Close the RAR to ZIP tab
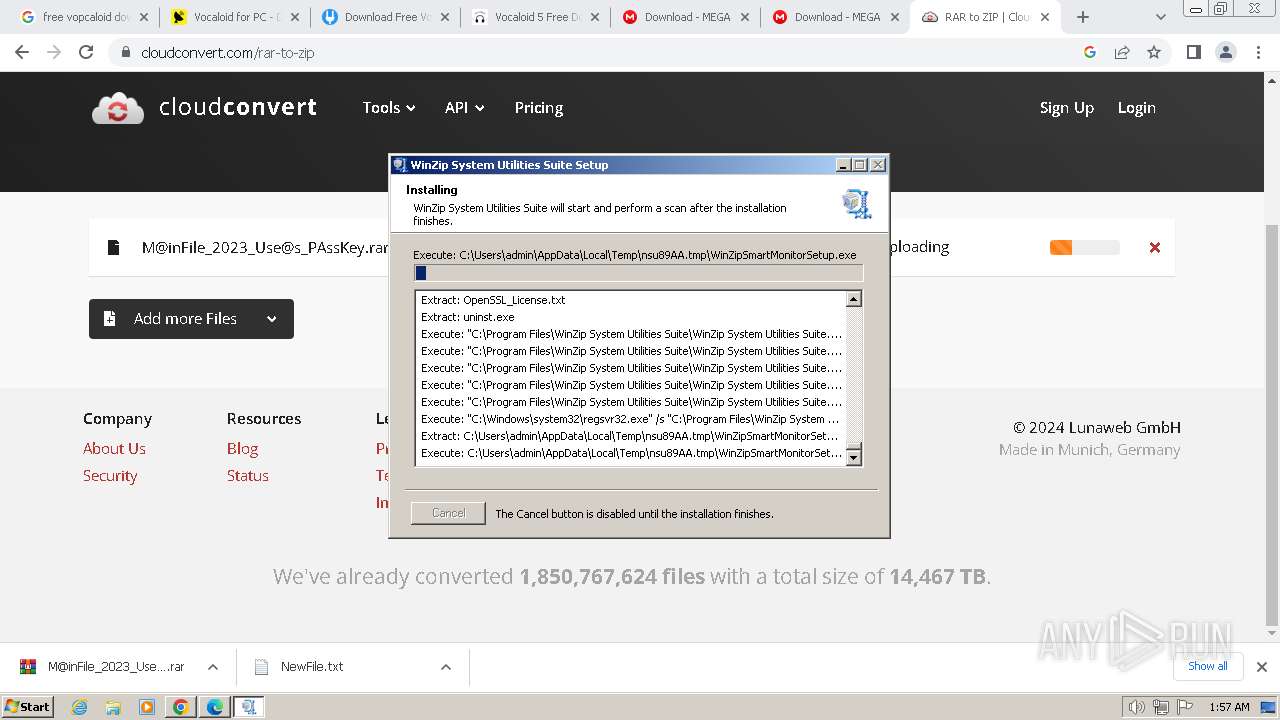1280x720 pixels. (x=1045, y=17)
